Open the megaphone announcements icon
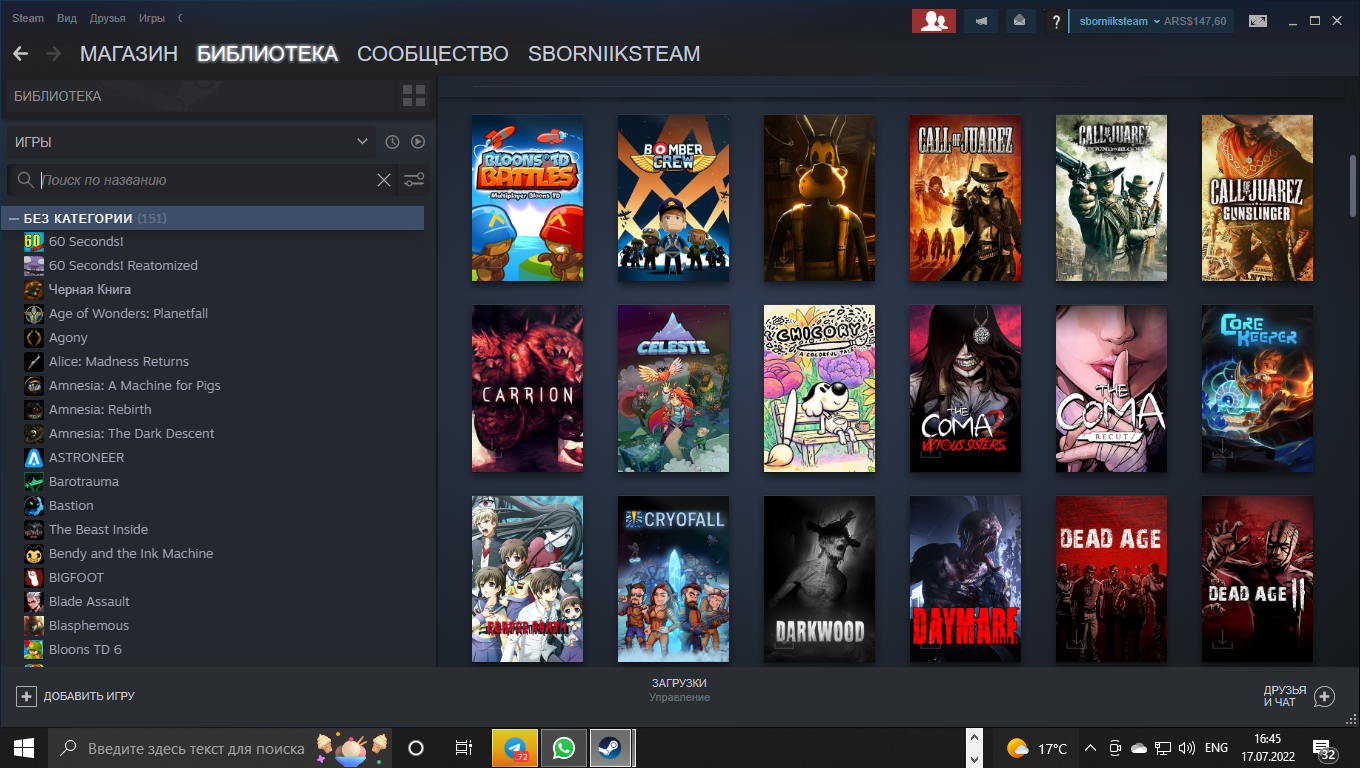The height and width of the screenshot is (768, 1360). [981, 21]
